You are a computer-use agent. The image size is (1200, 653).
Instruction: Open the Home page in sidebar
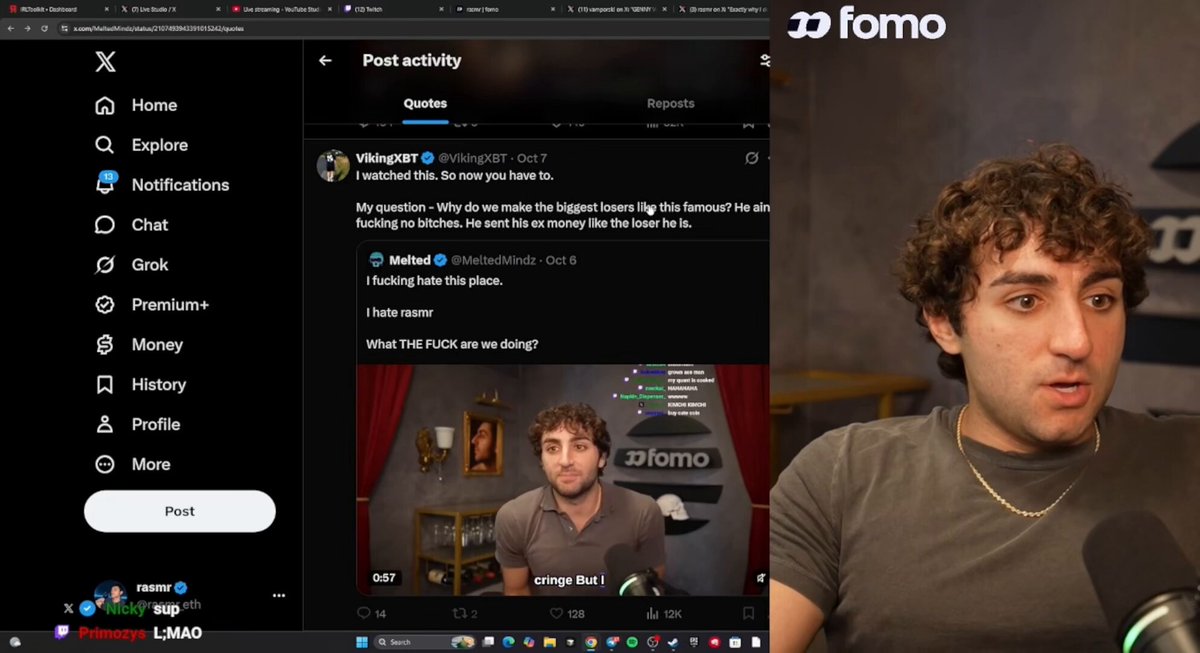(136, 105)
